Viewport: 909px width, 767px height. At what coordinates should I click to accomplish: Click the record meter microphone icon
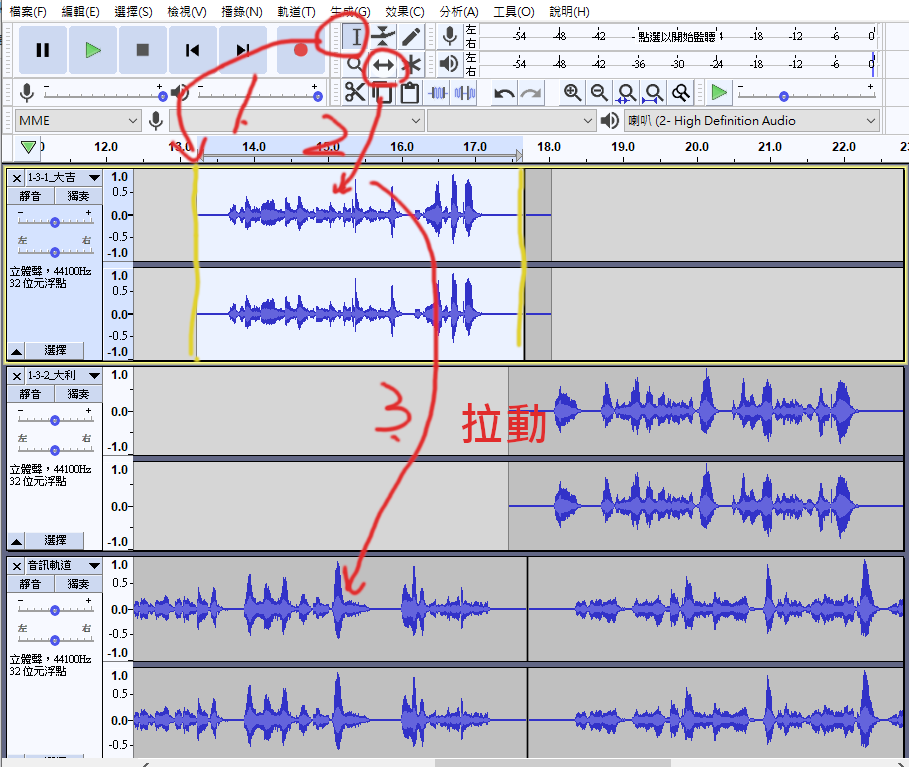(x=449, y=37)
